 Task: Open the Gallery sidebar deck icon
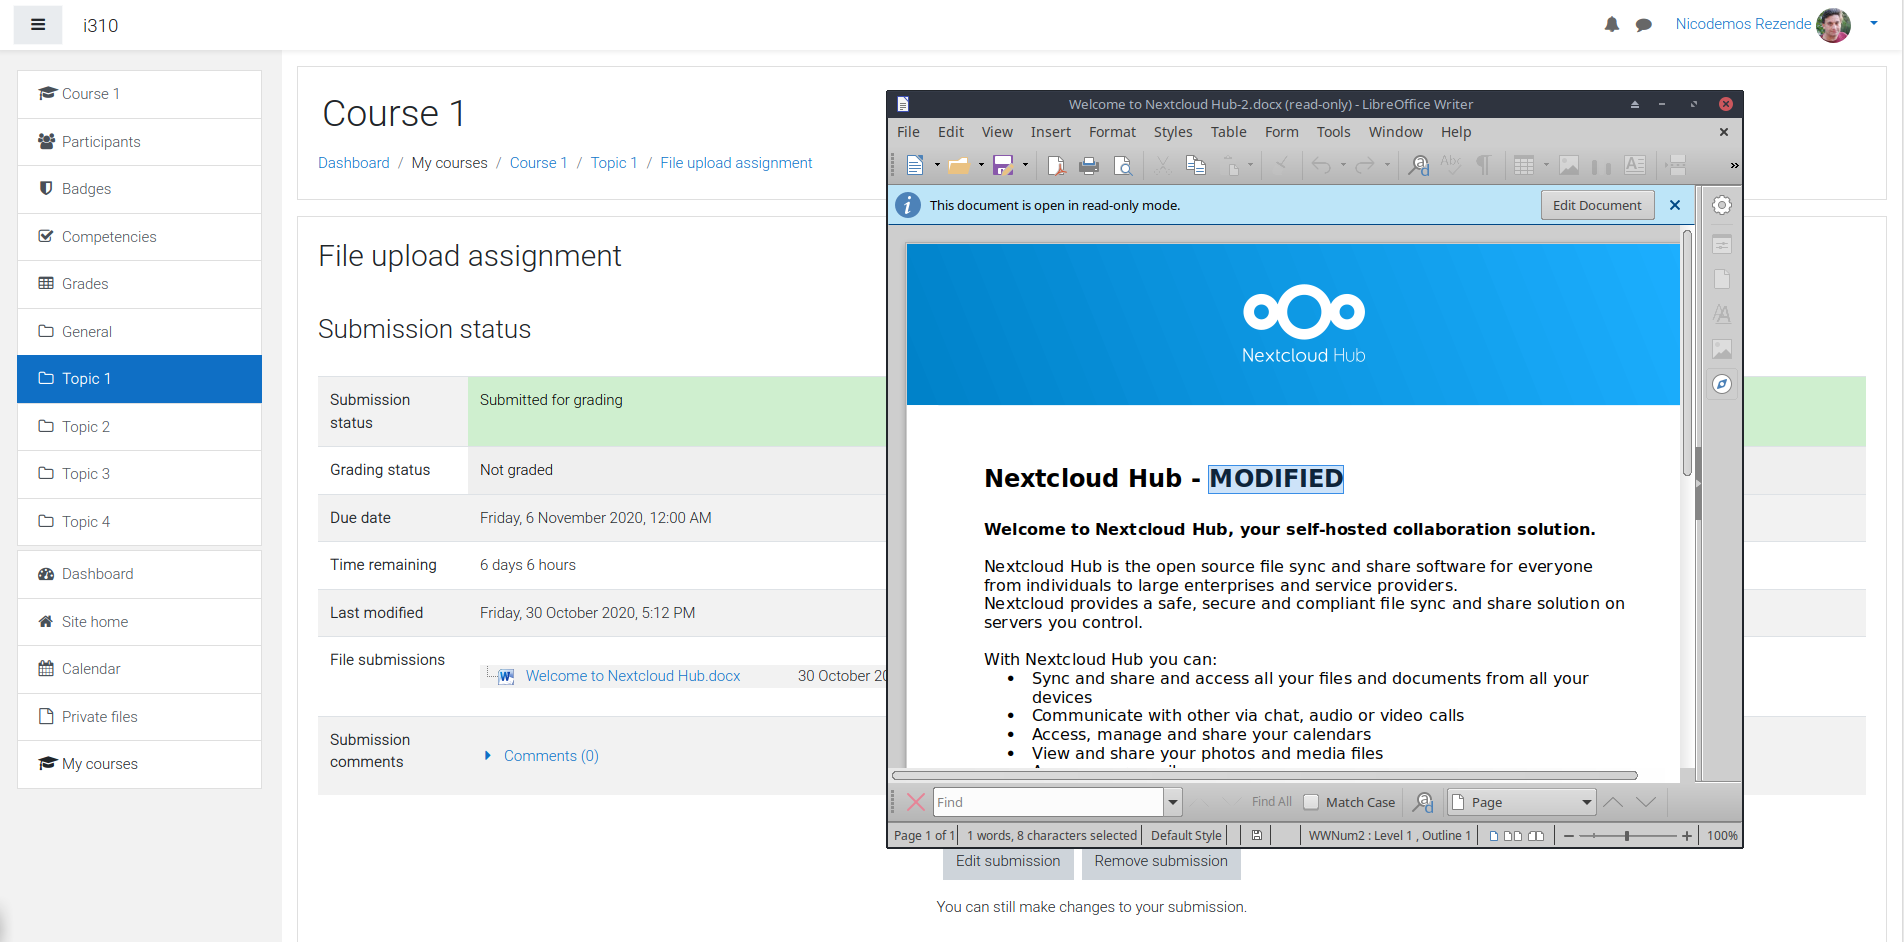pos(1721,349)
